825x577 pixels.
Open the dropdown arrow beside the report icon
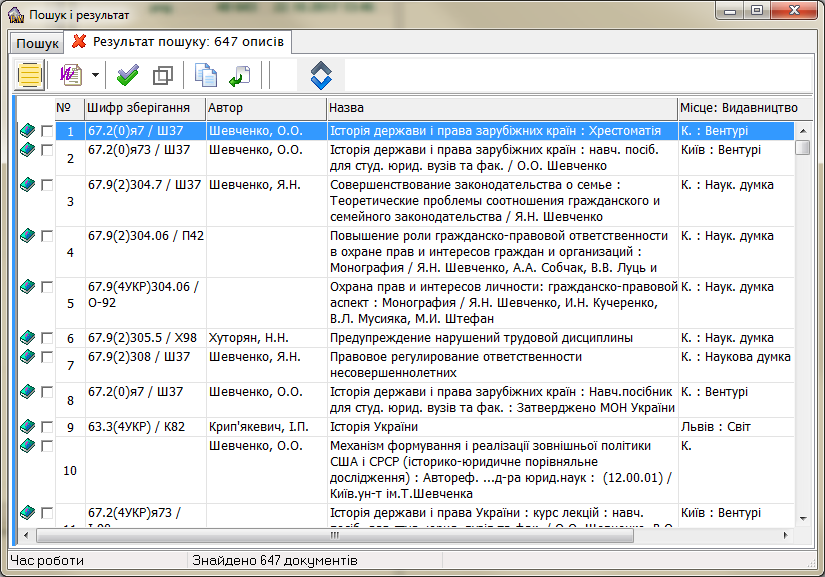(95, 76)
